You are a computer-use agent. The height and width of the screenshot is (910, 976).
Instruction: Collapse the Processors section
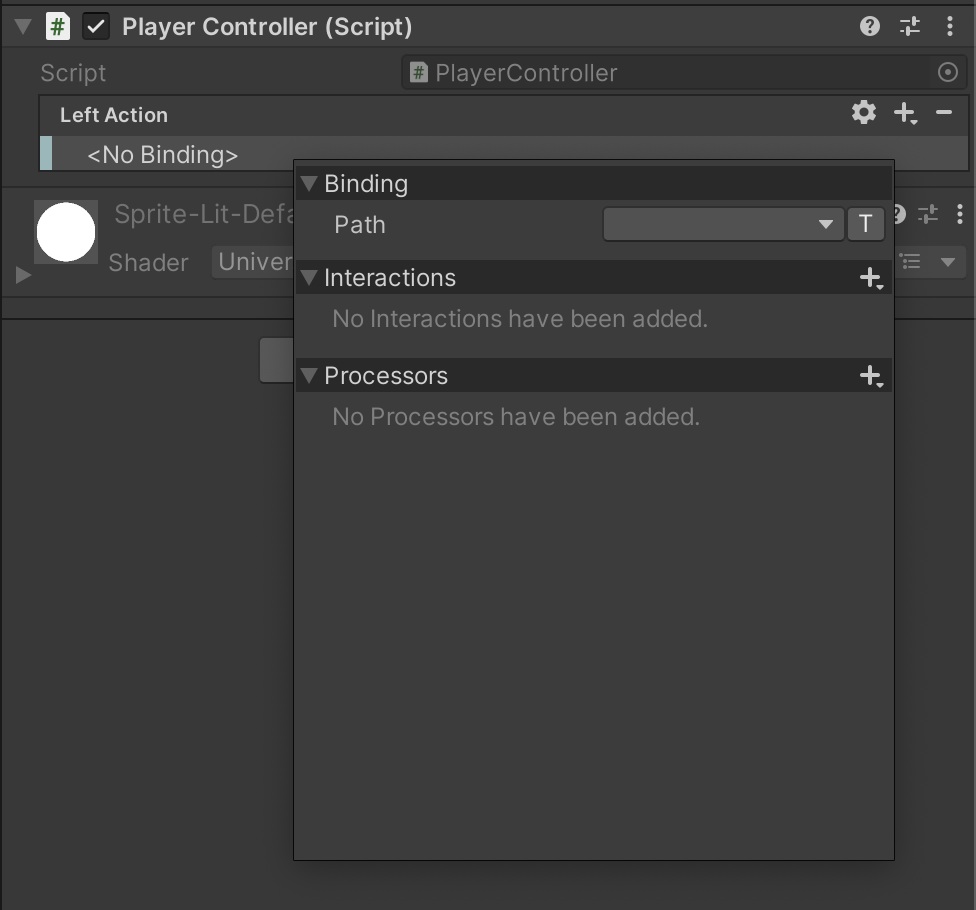click(309, 376)
